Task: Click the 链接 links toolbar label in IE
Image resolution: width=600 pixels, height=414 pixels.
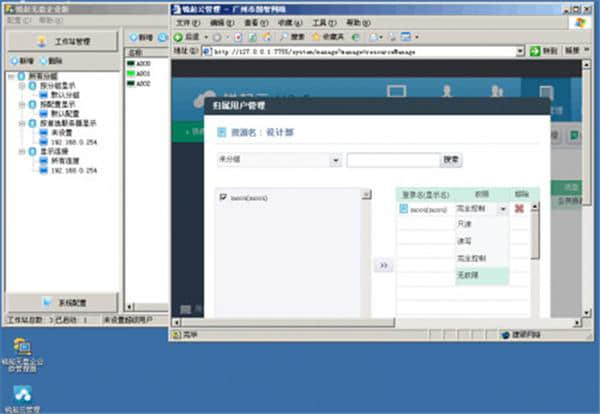Action: pos(572,51)
